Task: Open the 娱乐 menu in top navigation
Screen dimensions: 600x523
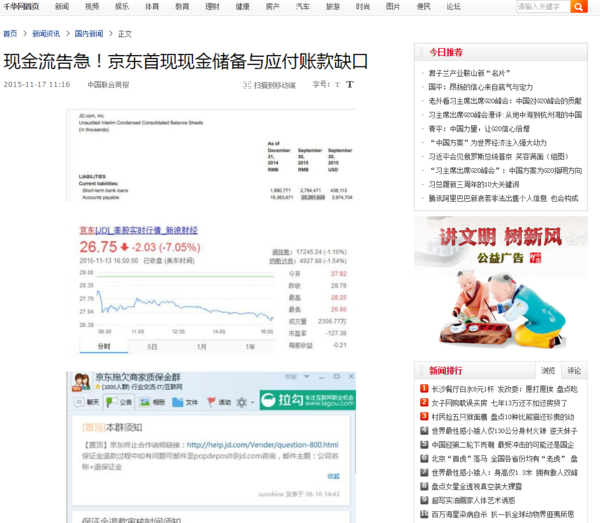Action: 121,7
